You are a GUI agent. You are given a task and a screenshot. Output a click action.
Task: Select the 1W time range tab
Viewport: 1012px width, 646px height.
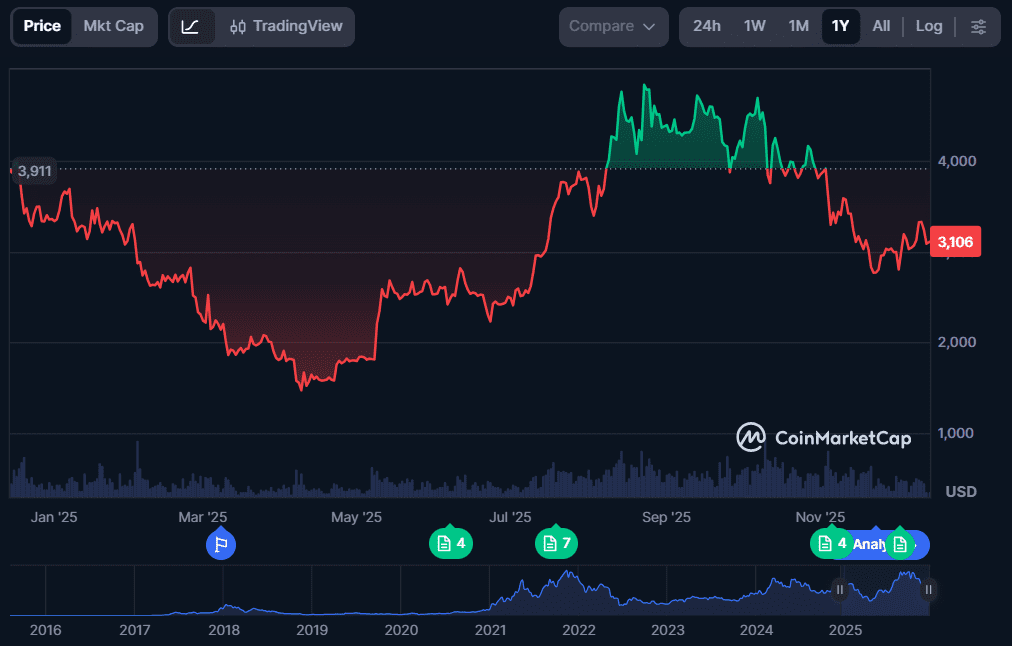[754, 26]
